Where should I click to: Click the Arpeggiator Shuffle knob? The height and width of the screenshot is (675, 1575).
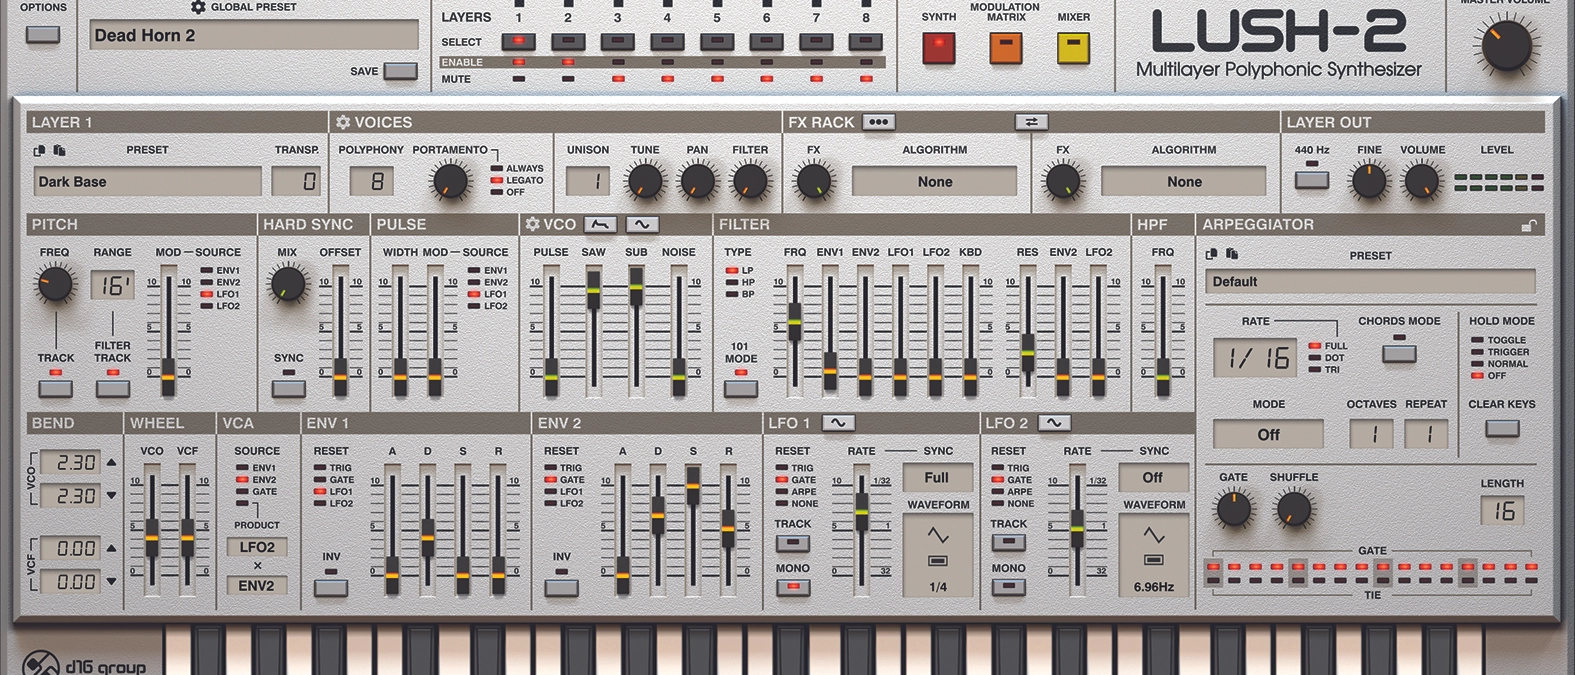coord(1292,510)
